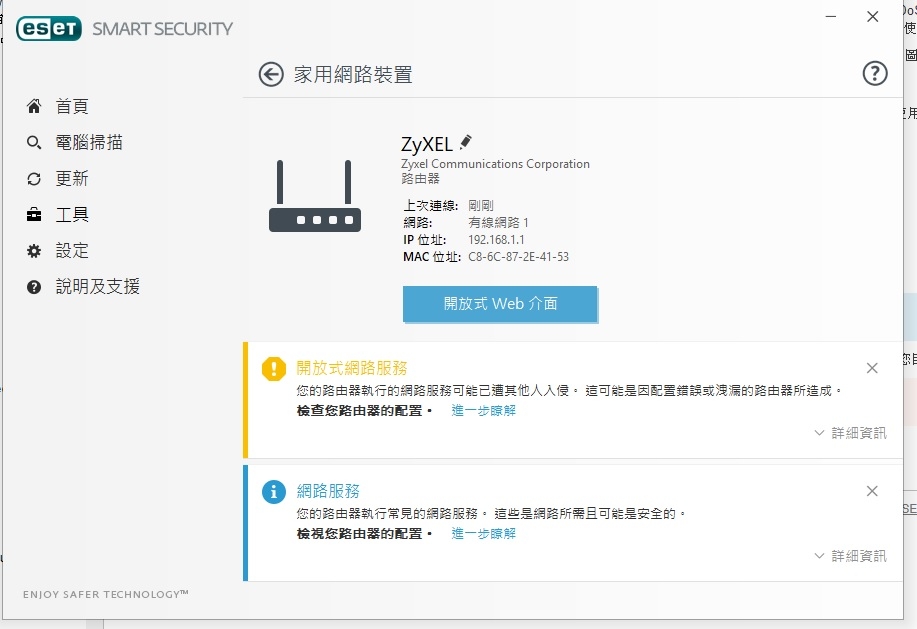
Task: Open 說明及支援 help icon in sidebar
Action: tap(34, 287)
